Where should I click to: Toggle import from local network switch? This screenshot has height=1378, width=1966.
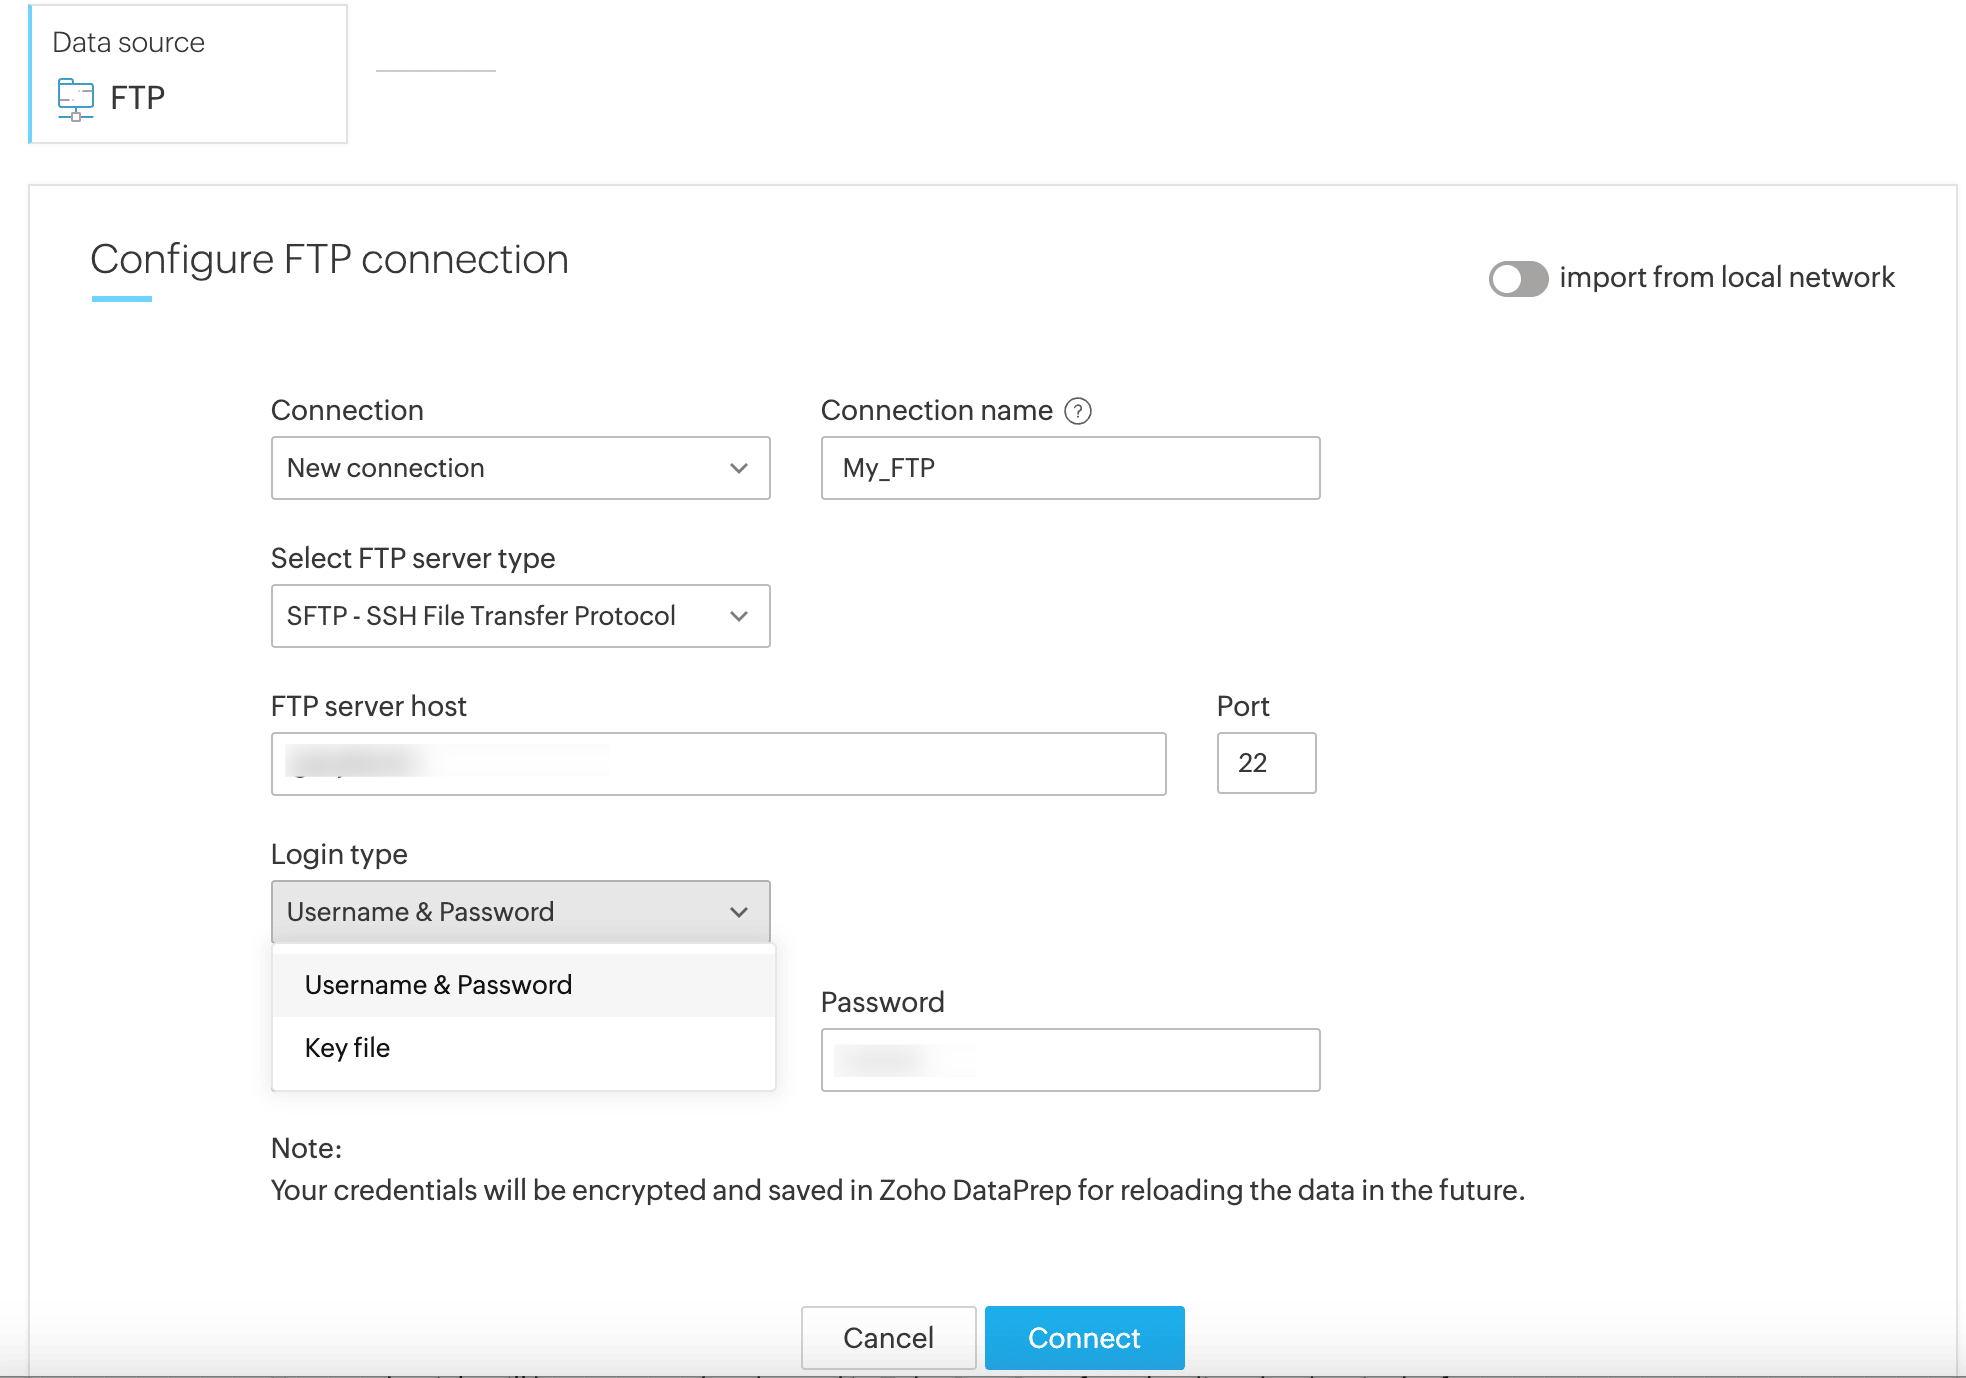(1517, 278)
